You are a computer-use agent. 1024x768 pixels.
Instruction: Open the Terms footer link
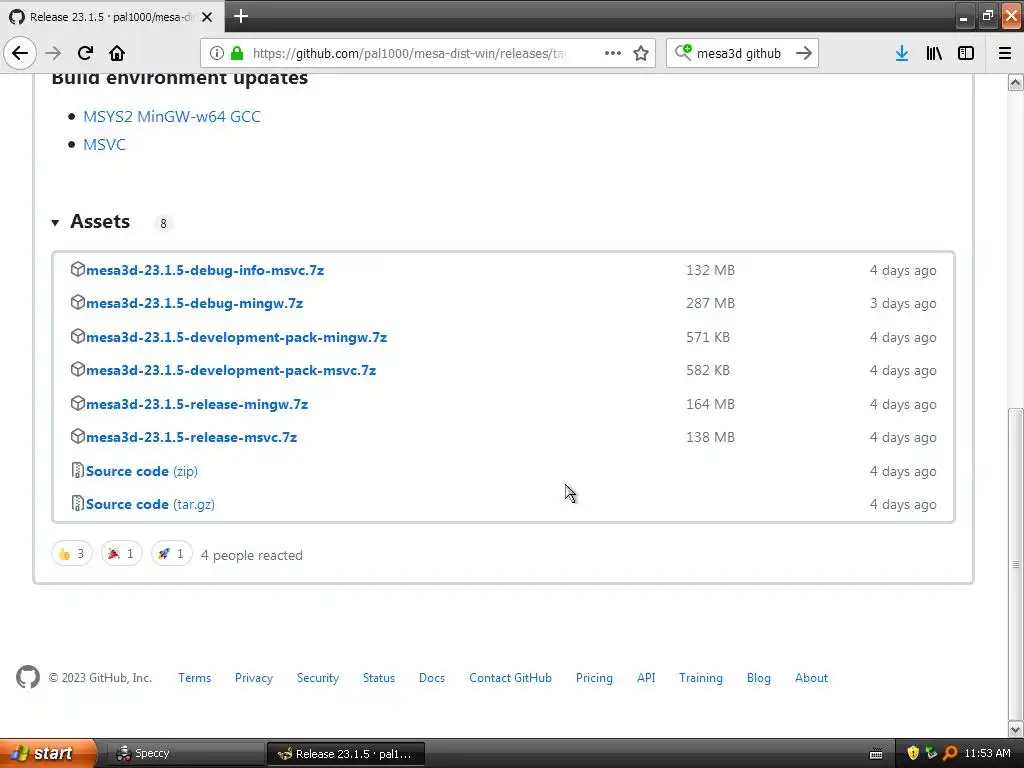point(195,678)
